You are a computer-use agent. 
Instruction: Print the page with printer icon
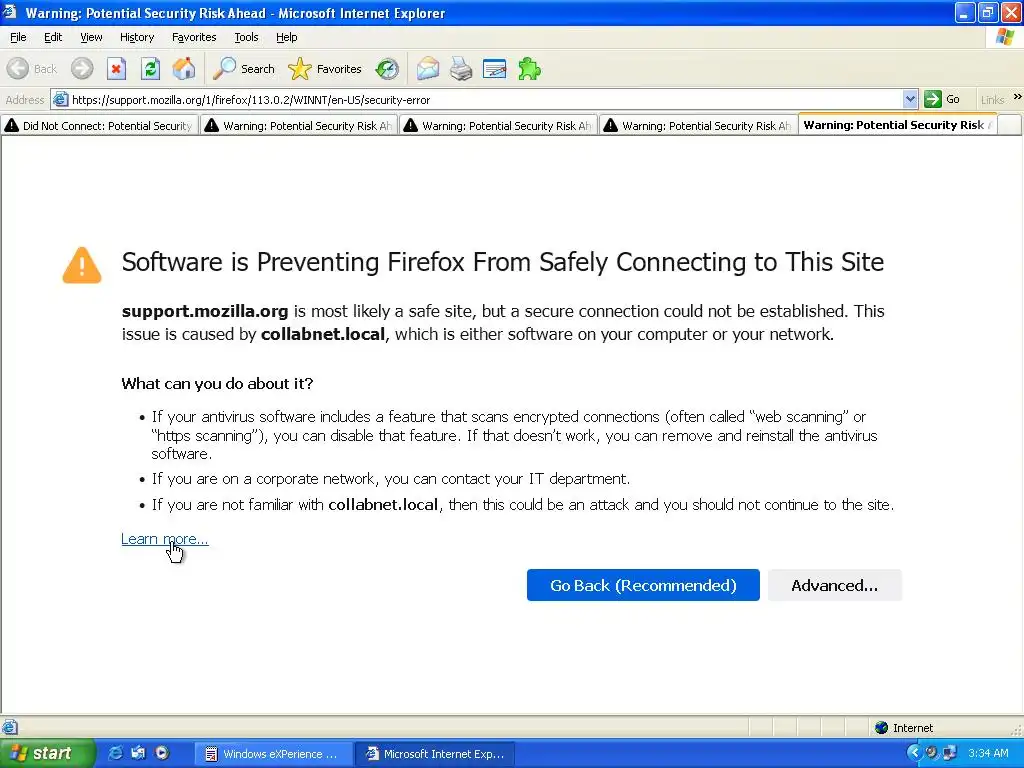pyautogui.click(x=461, y=69)
